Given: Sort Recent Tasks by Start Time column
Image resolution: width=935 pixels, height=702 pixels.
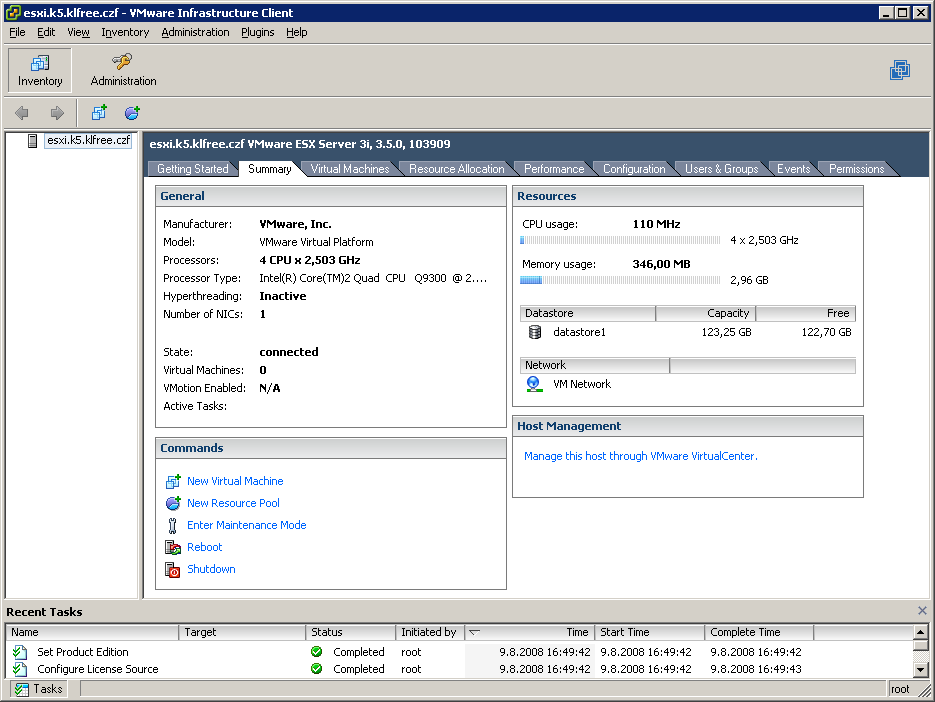Looking at the screenshot, I should tap(649, 632).
